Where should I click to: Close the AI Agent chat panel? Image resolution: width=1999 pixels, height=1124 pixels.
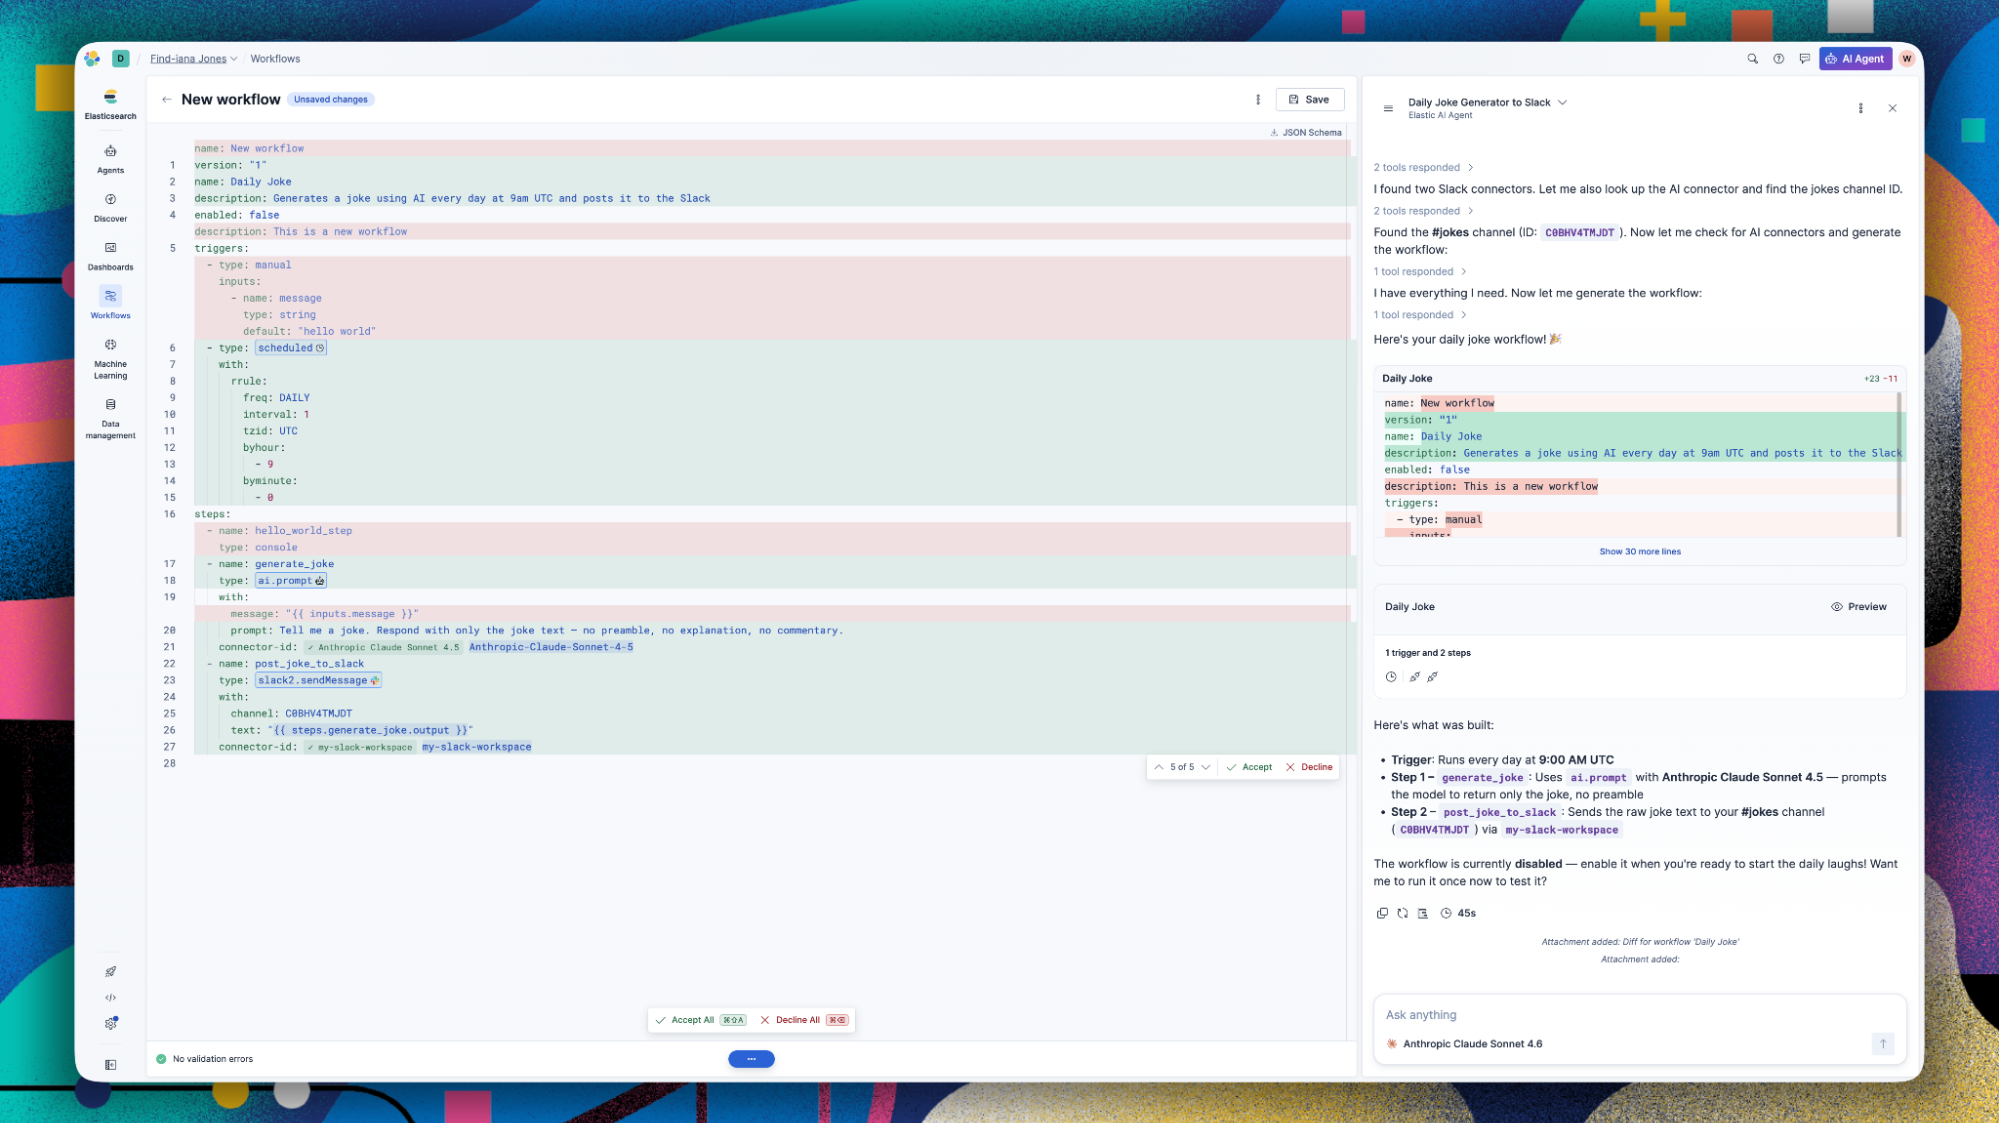1892,108
